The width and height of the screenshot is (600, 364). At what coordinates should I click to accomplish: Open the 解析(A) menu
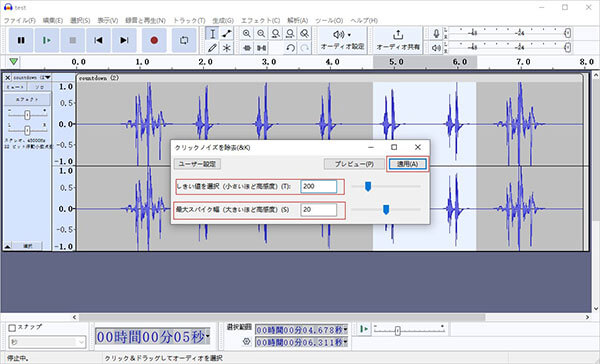tap(297, 20)
